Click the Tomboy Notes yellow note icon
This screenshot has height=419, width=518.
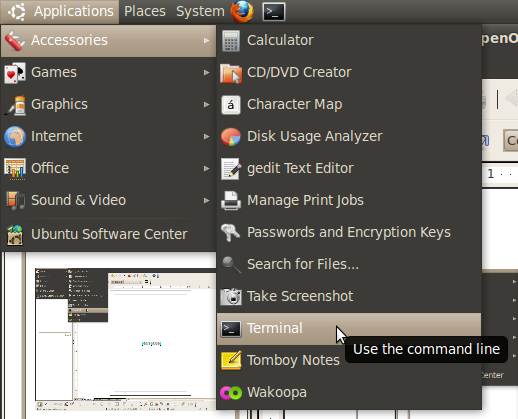231,360
